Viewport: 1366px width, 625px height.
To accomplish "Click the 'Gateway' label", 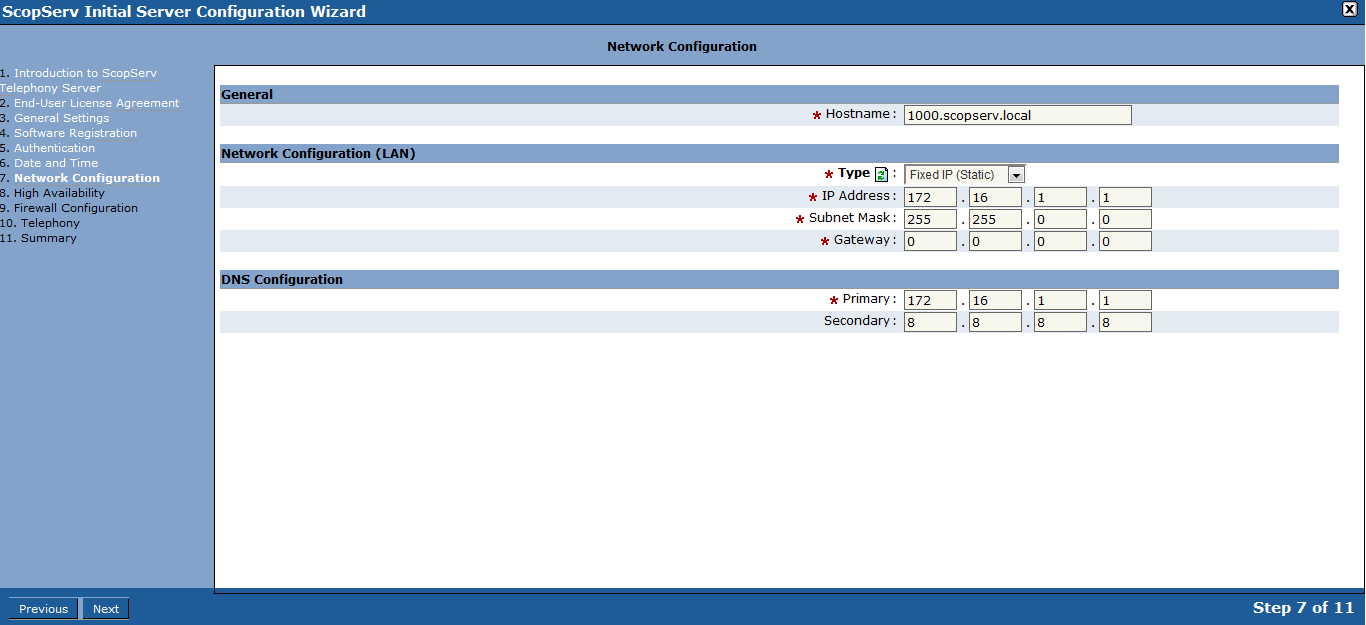I will tap(862, 240).
